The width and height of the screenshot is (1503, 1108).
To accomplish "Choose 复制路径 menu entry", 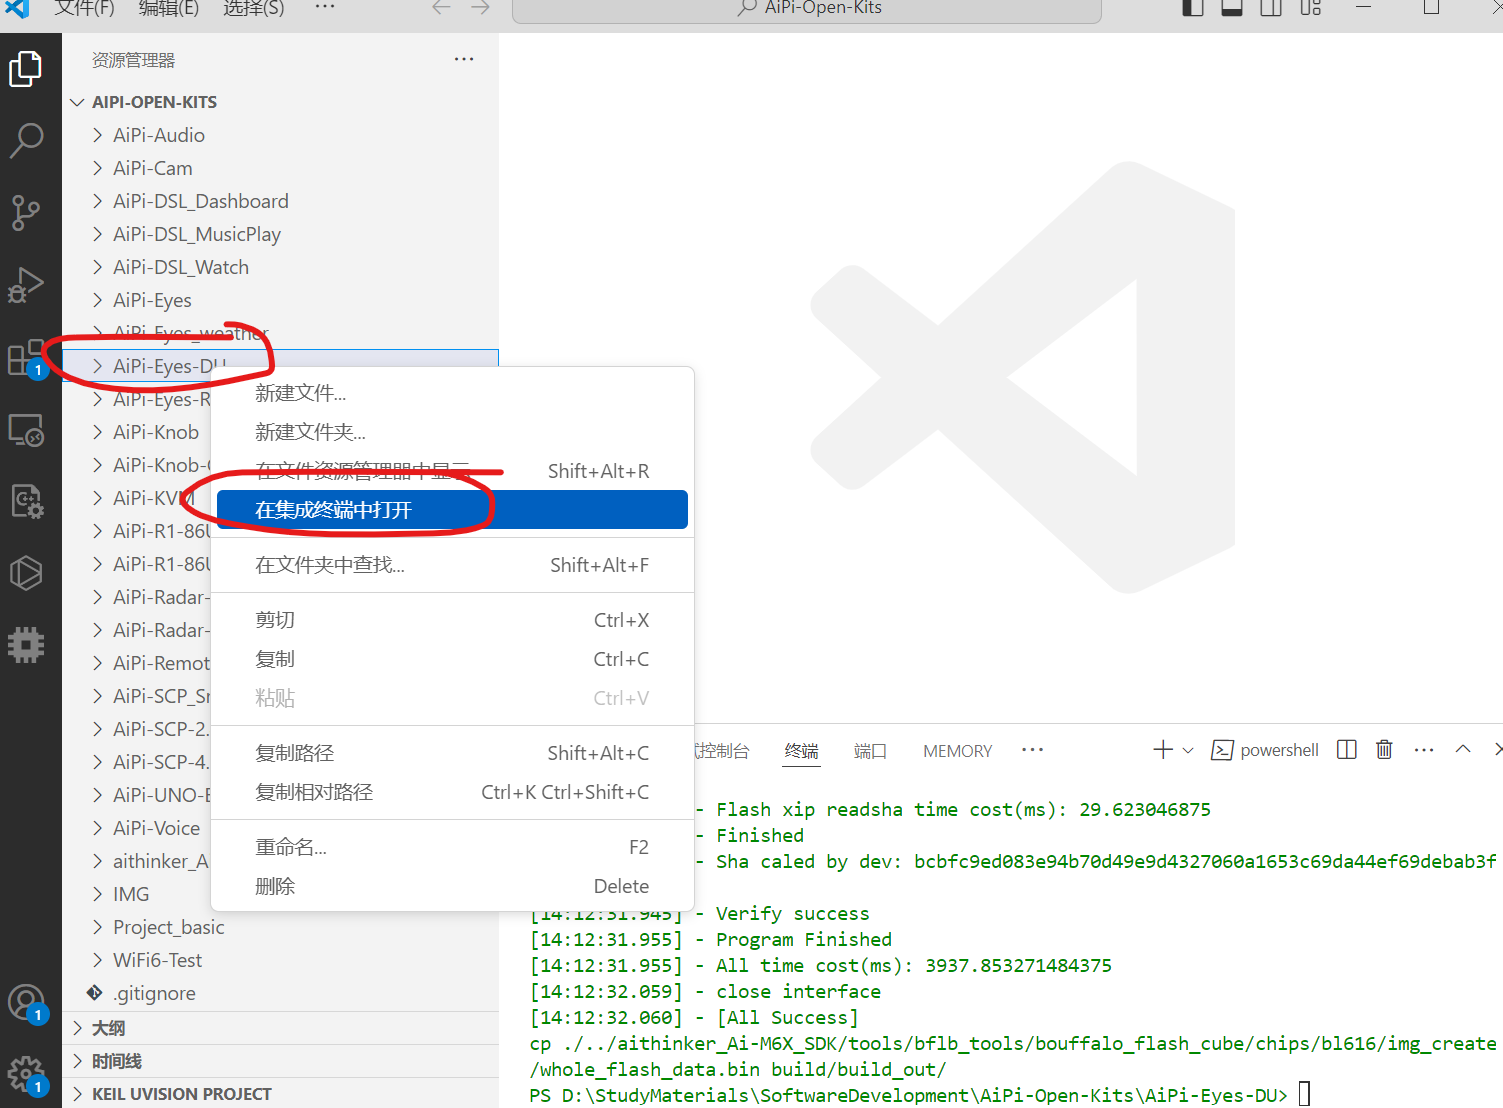I will tap(452, 753).
